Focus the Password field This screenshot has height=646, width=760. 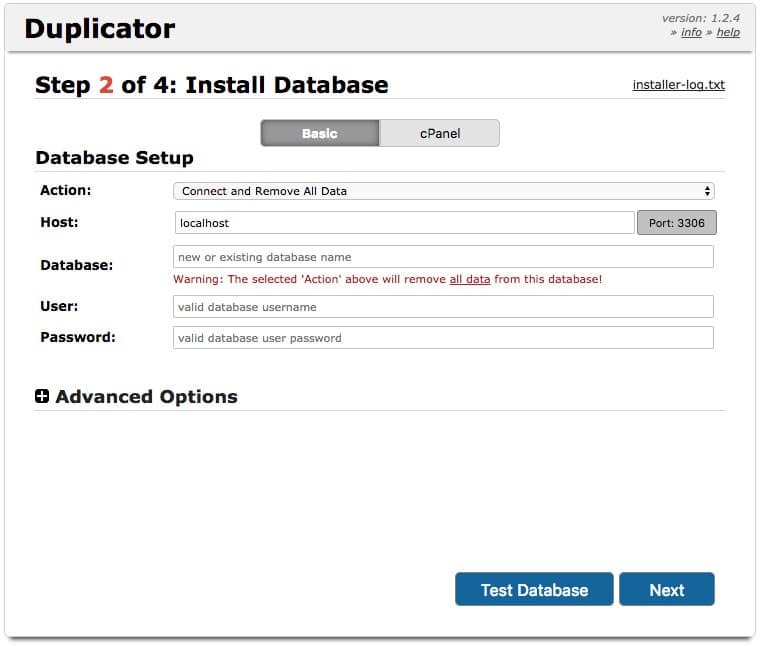[x=443, y=338]
